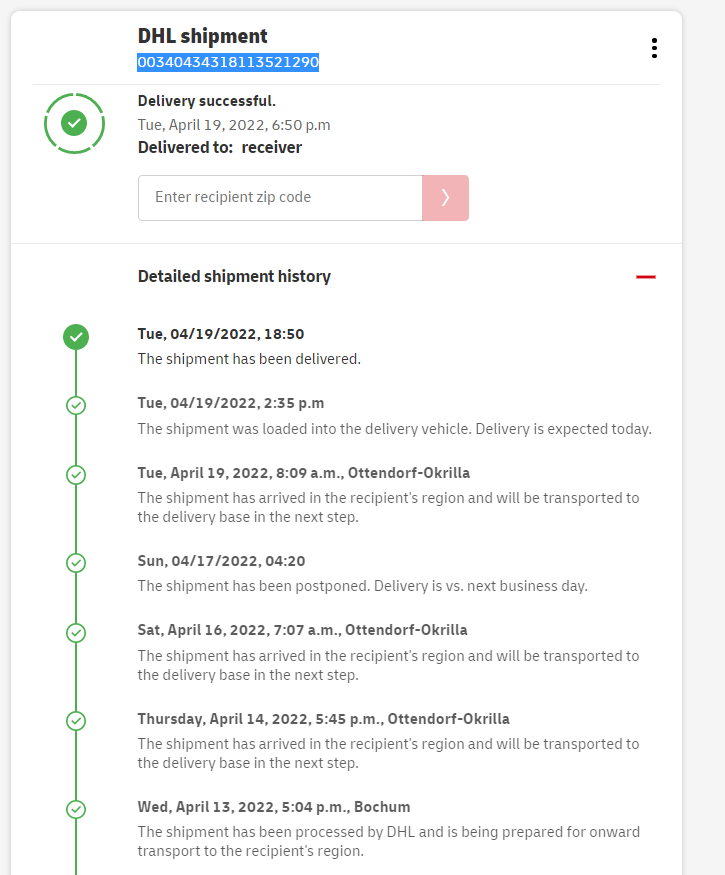725x875 pixels.
Task: Click the Thursday April 14 timeline checkmark
Action: click(x=76, y=720)
